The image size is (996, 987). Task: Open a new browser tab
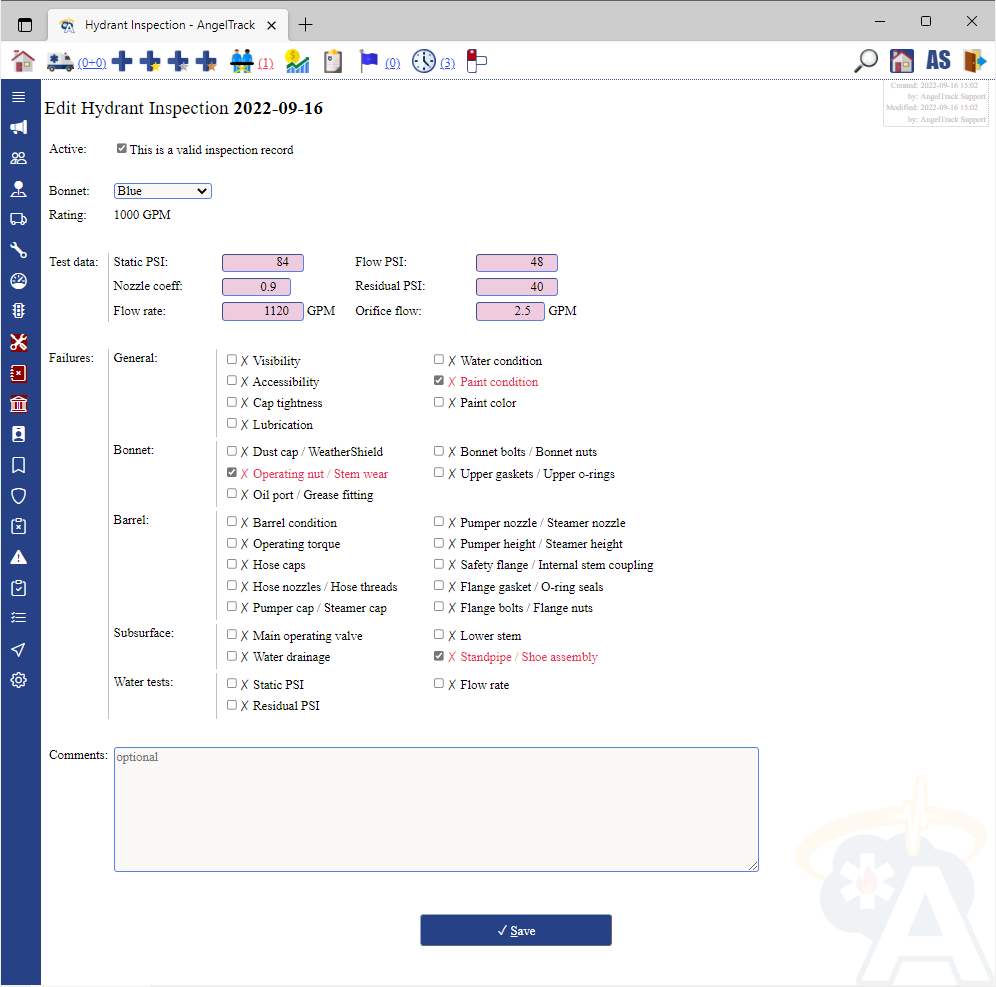coord(306,25)
